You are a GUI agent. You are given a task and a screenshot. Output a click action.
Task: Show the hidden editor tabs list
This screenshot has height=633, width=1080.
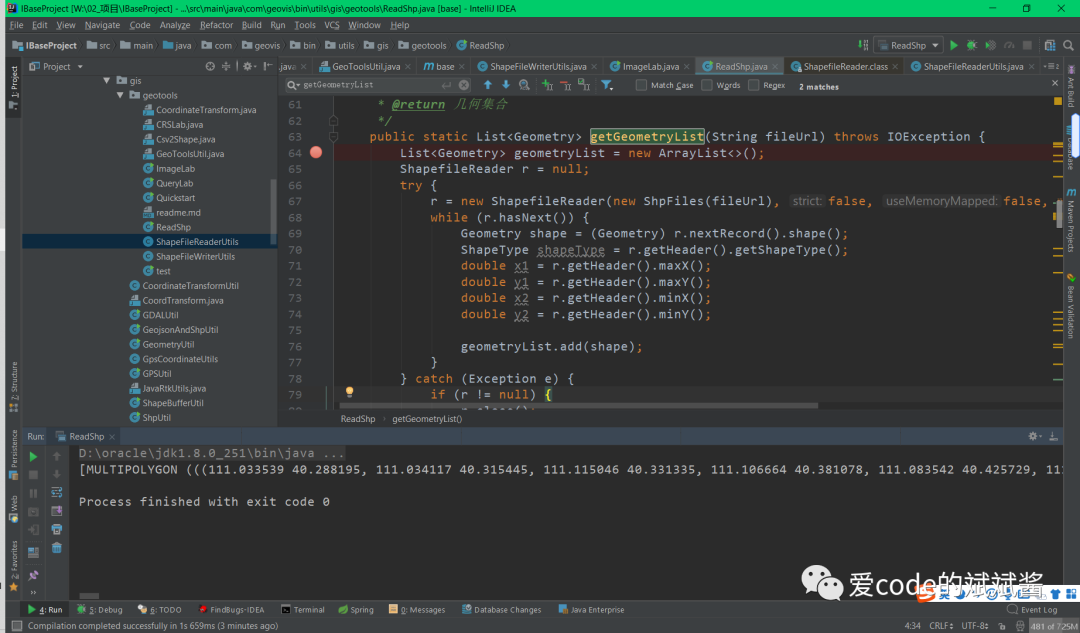coord(1051,66)
